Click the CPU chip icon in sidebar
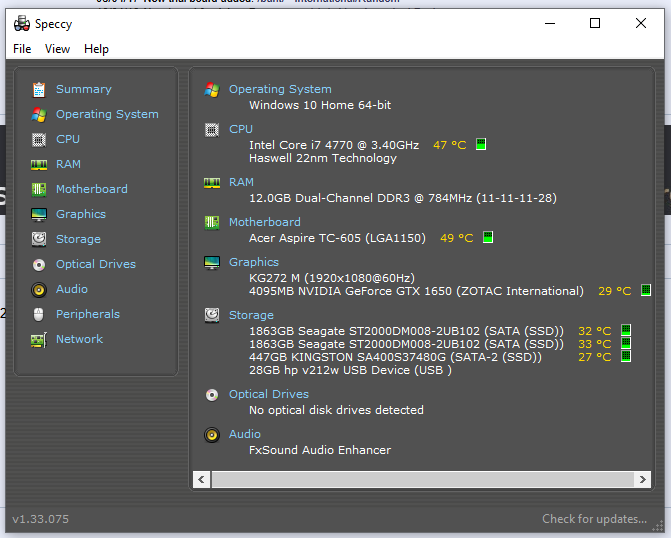The image size is (671, 538). coord(39,140)
